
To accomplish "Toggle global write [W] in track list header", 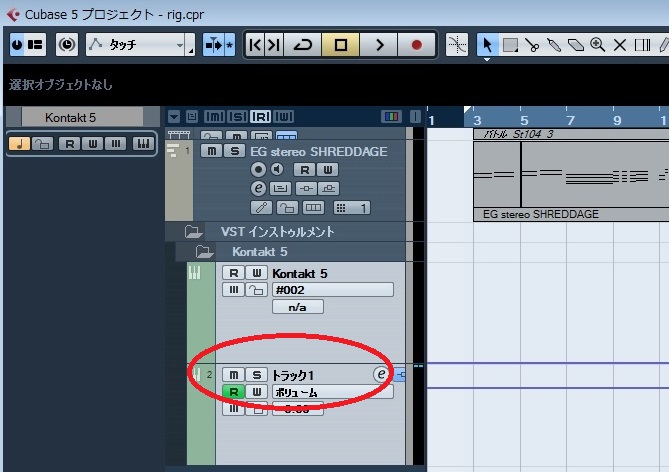I will [284, 117].
